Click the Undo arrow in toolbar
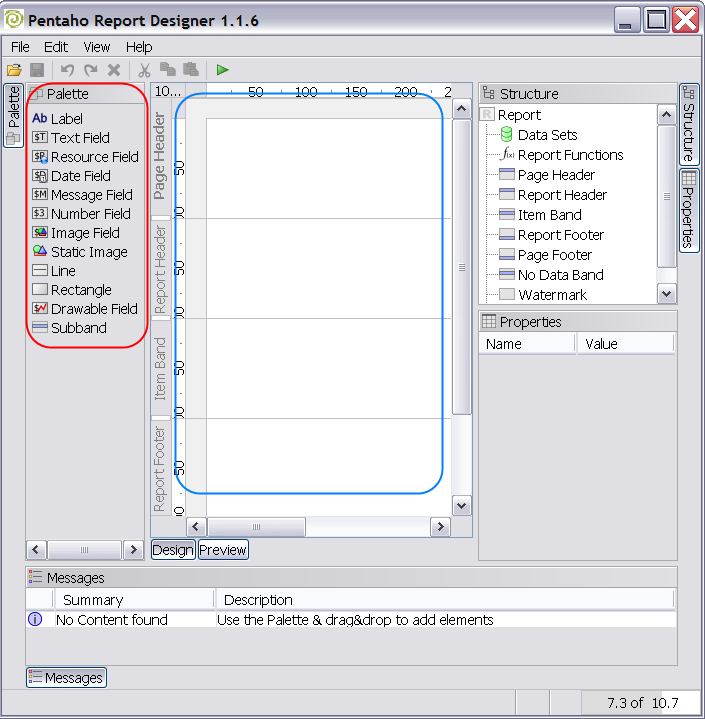This screenshot has height=719, width=705. pos(67,70)
